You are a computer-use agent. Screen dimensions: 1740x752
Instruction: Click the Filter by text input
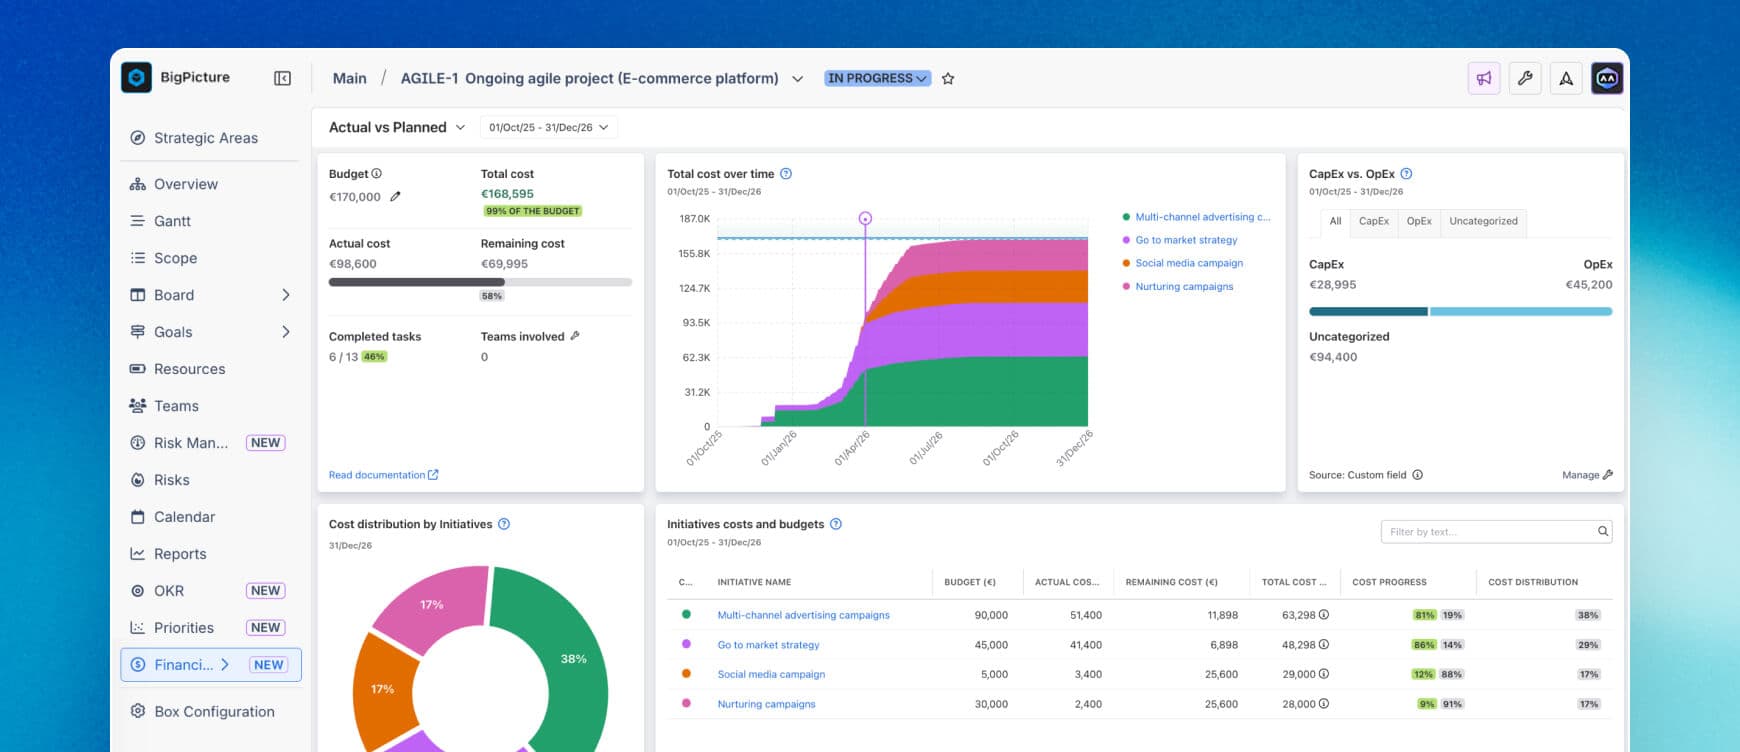click(x=1496, y=531)
